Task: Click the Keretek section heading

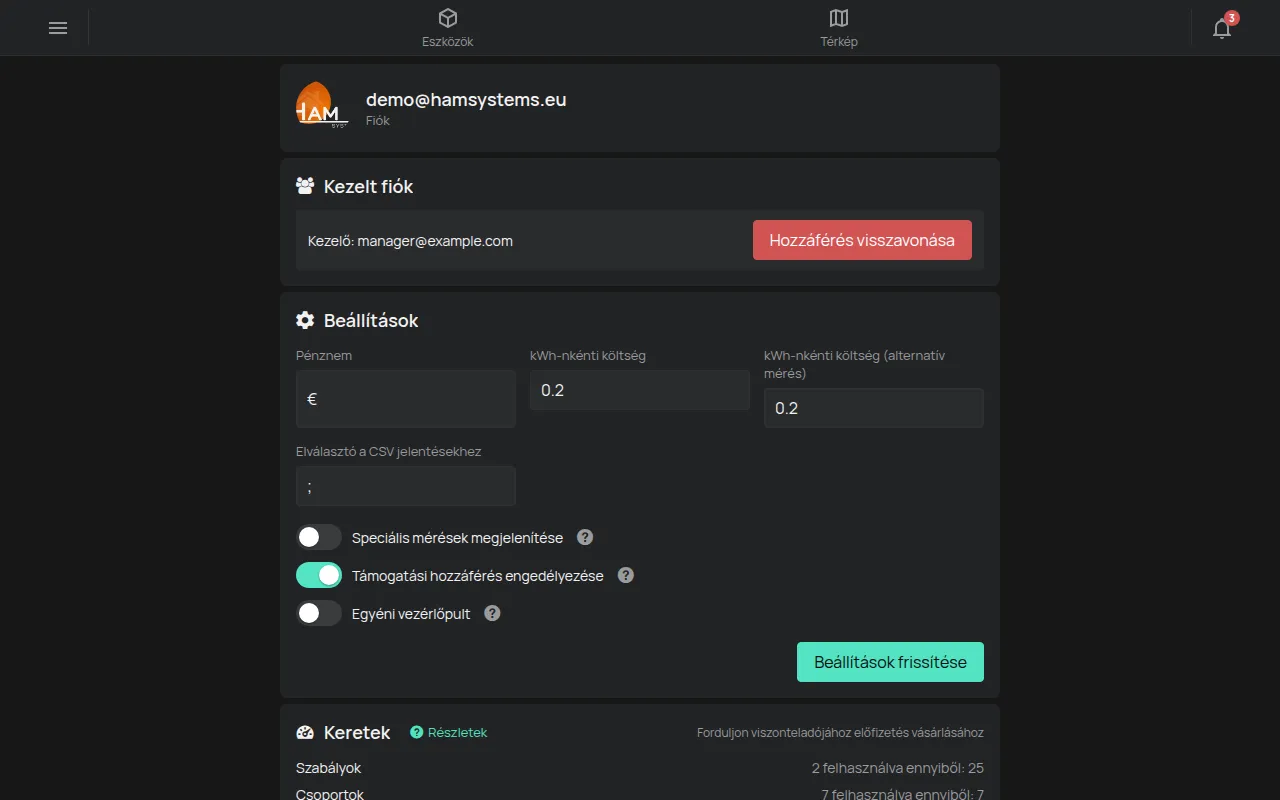Action: 357,732
